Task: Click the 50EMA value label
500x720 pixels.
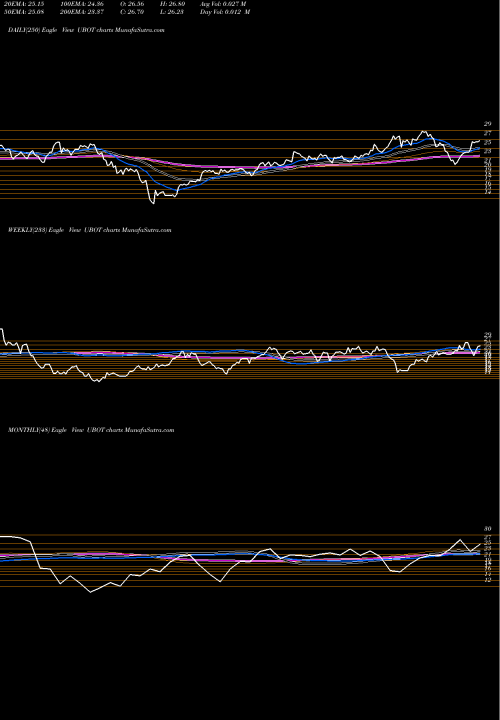Action: [x=22, y=12]
